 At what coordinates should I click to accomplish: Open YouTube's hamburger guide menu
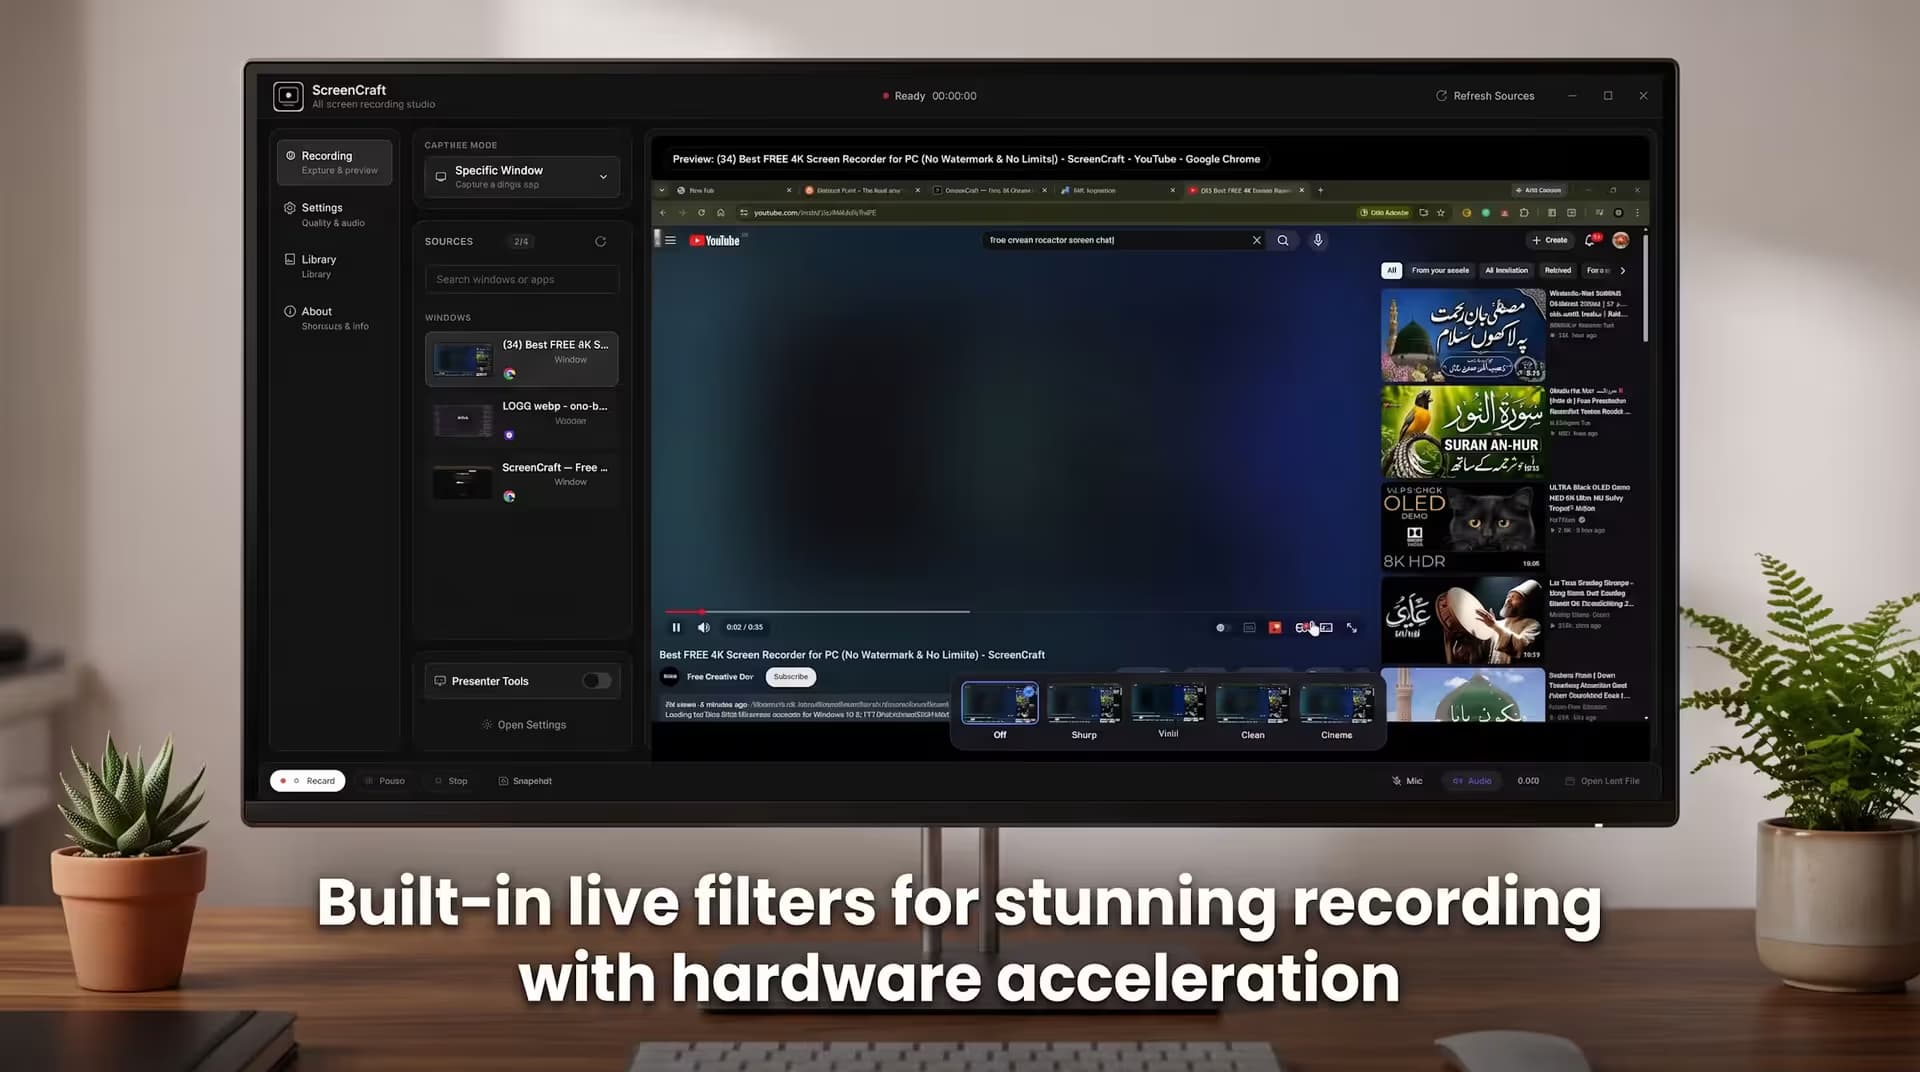click(x=670, y=240)
